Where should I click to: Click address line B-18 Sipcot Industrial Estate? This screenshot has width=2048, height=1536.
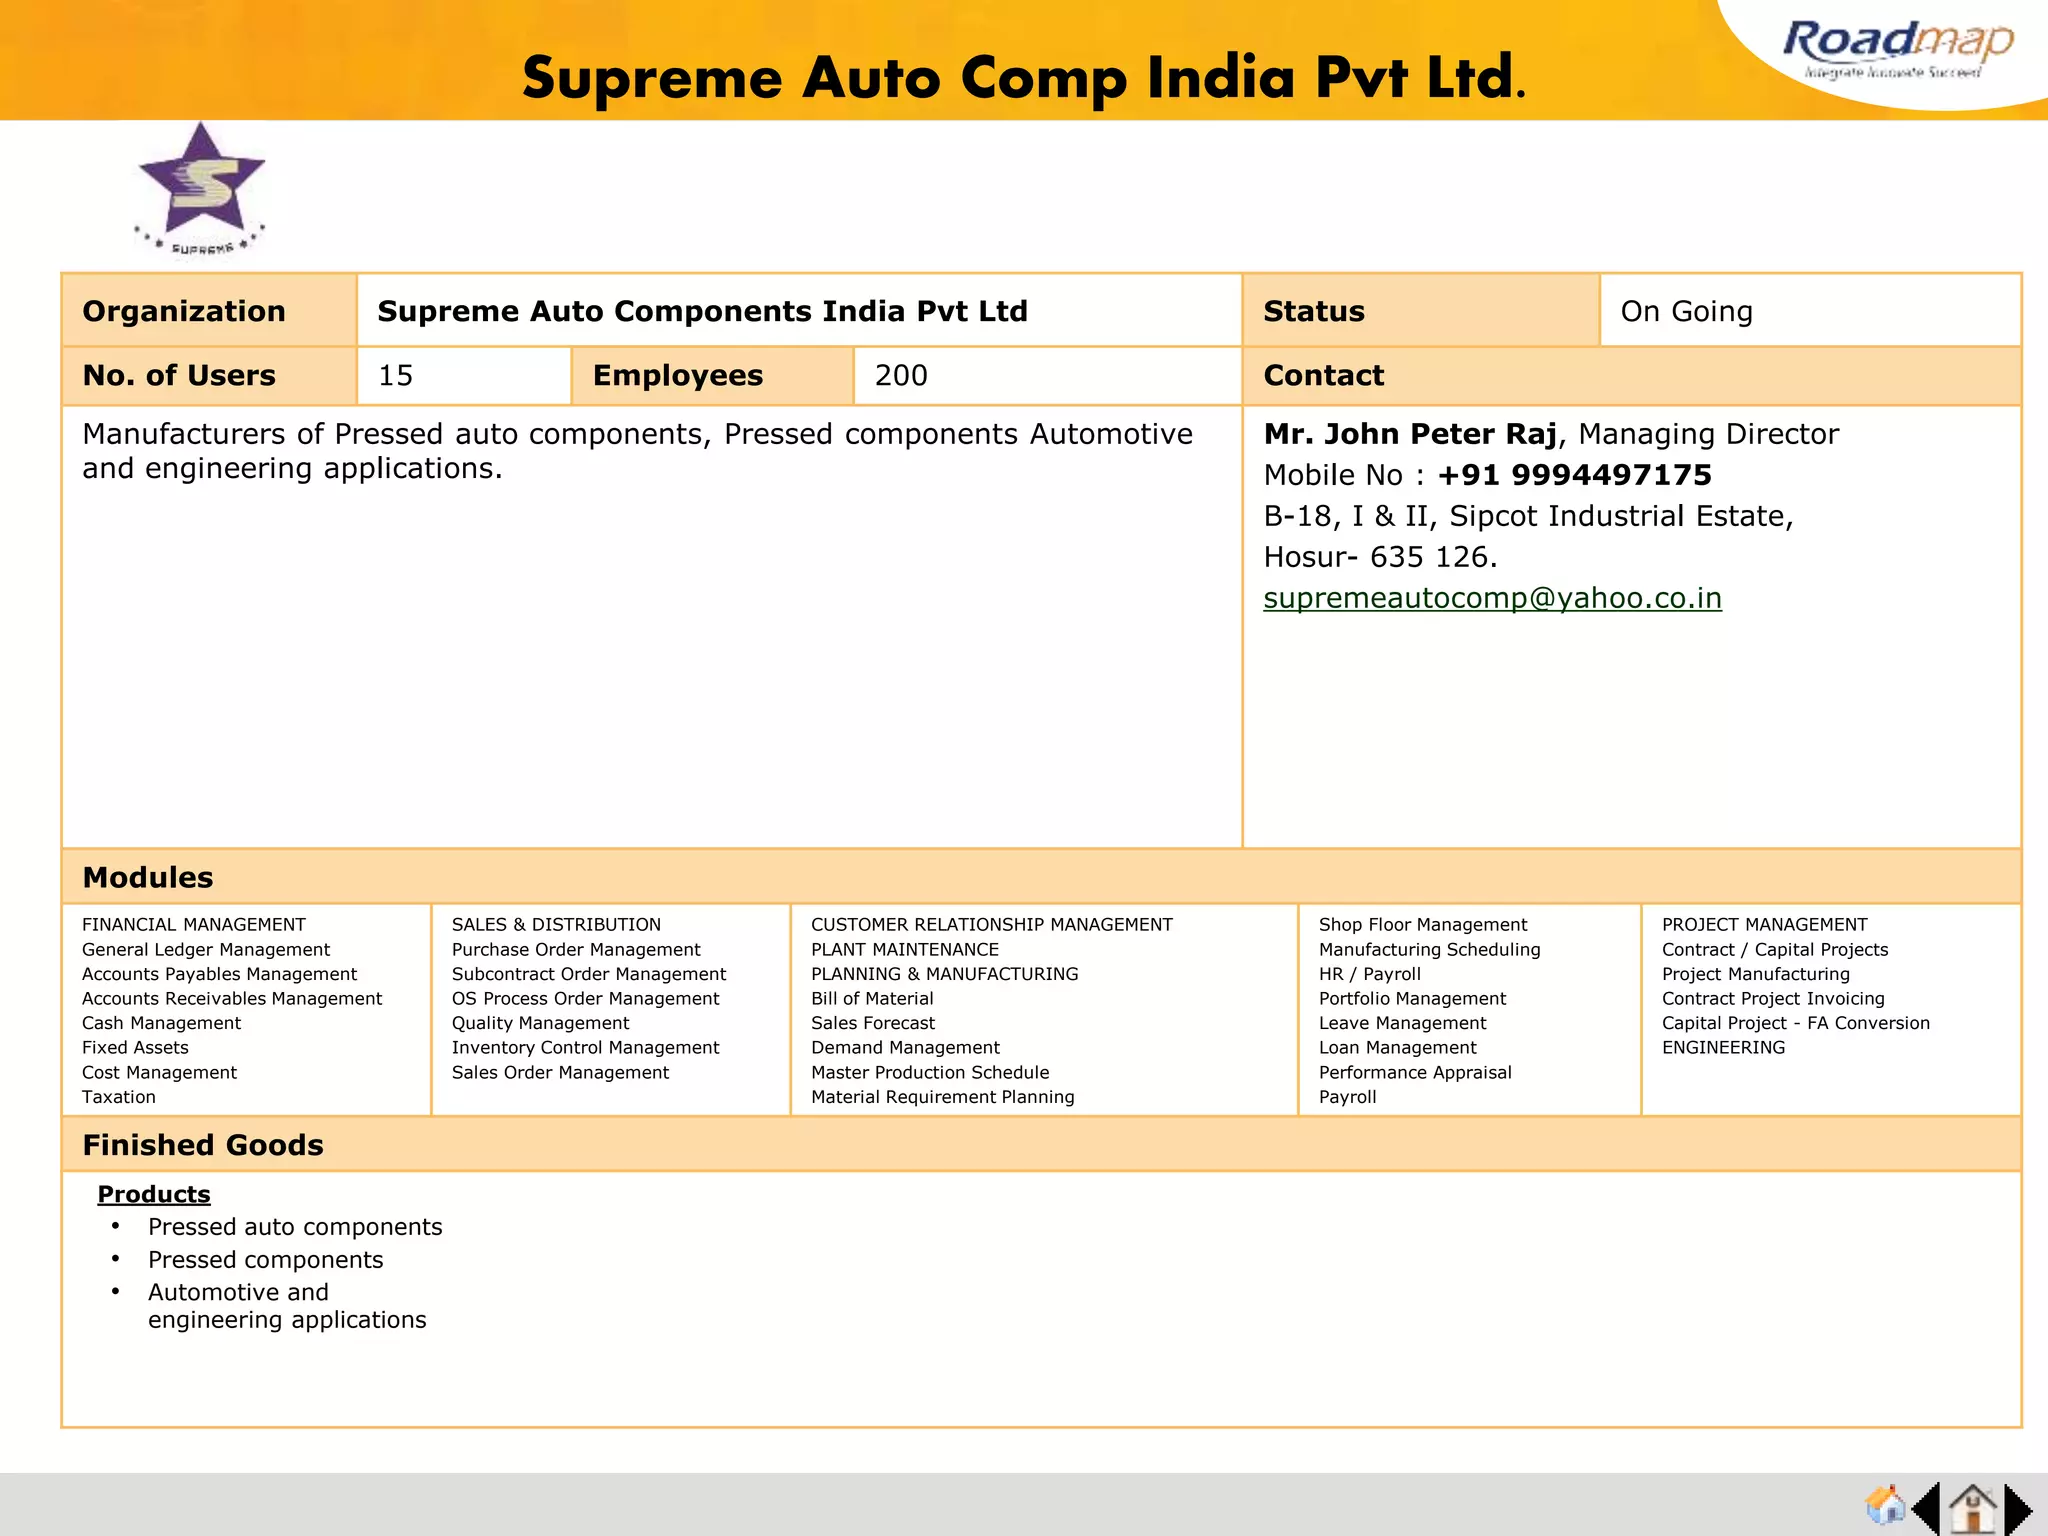tap(1528, 516)
